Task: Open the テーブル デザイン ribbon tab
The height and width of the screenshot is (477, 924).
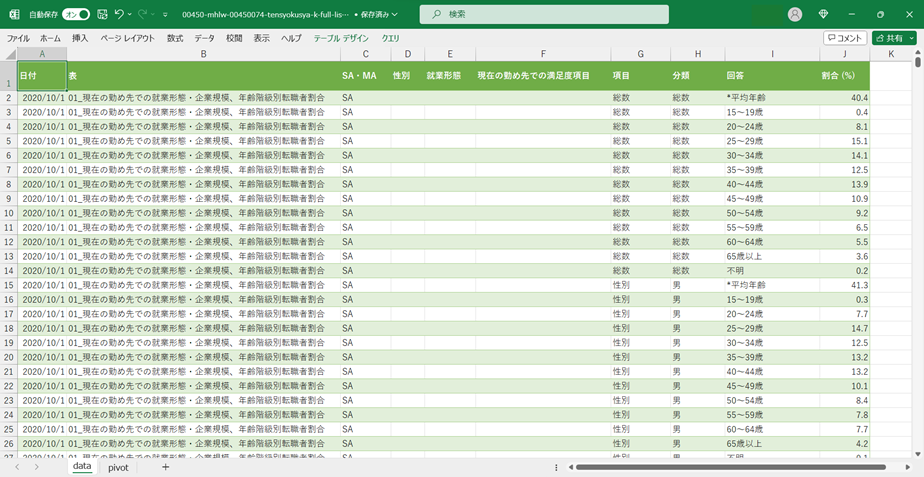Action: pos(341,38)
